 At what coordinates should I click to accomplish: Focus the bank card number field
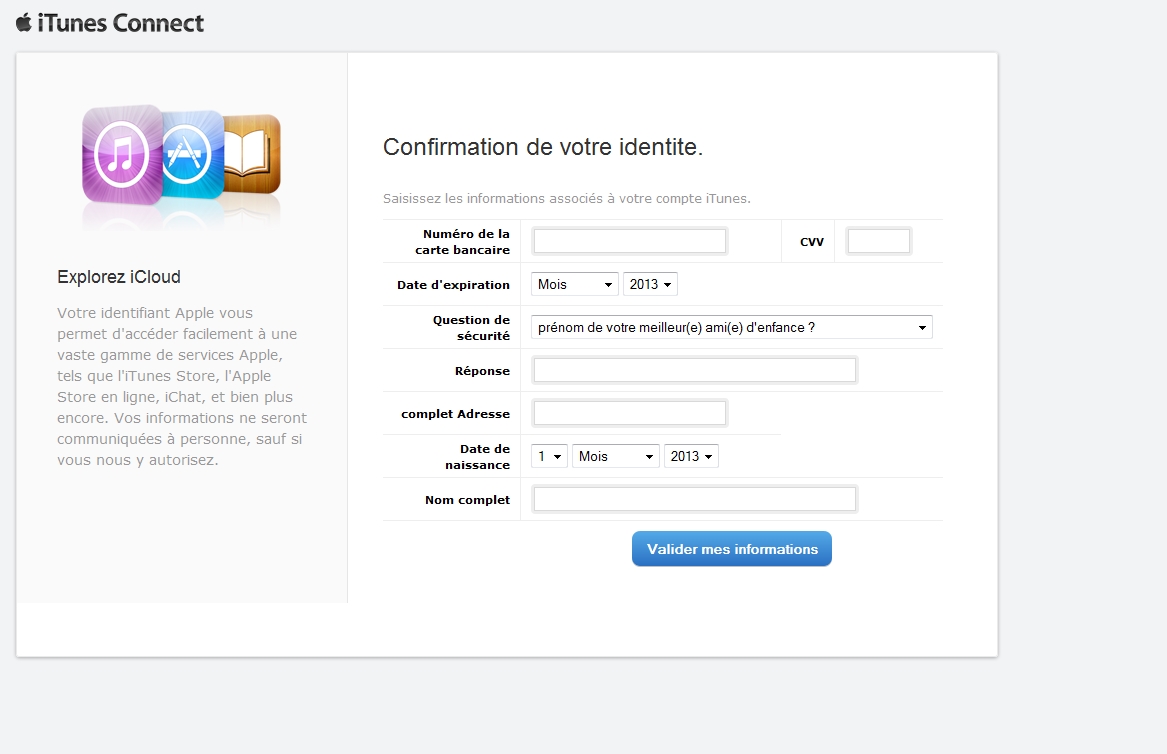click(630, 241)
